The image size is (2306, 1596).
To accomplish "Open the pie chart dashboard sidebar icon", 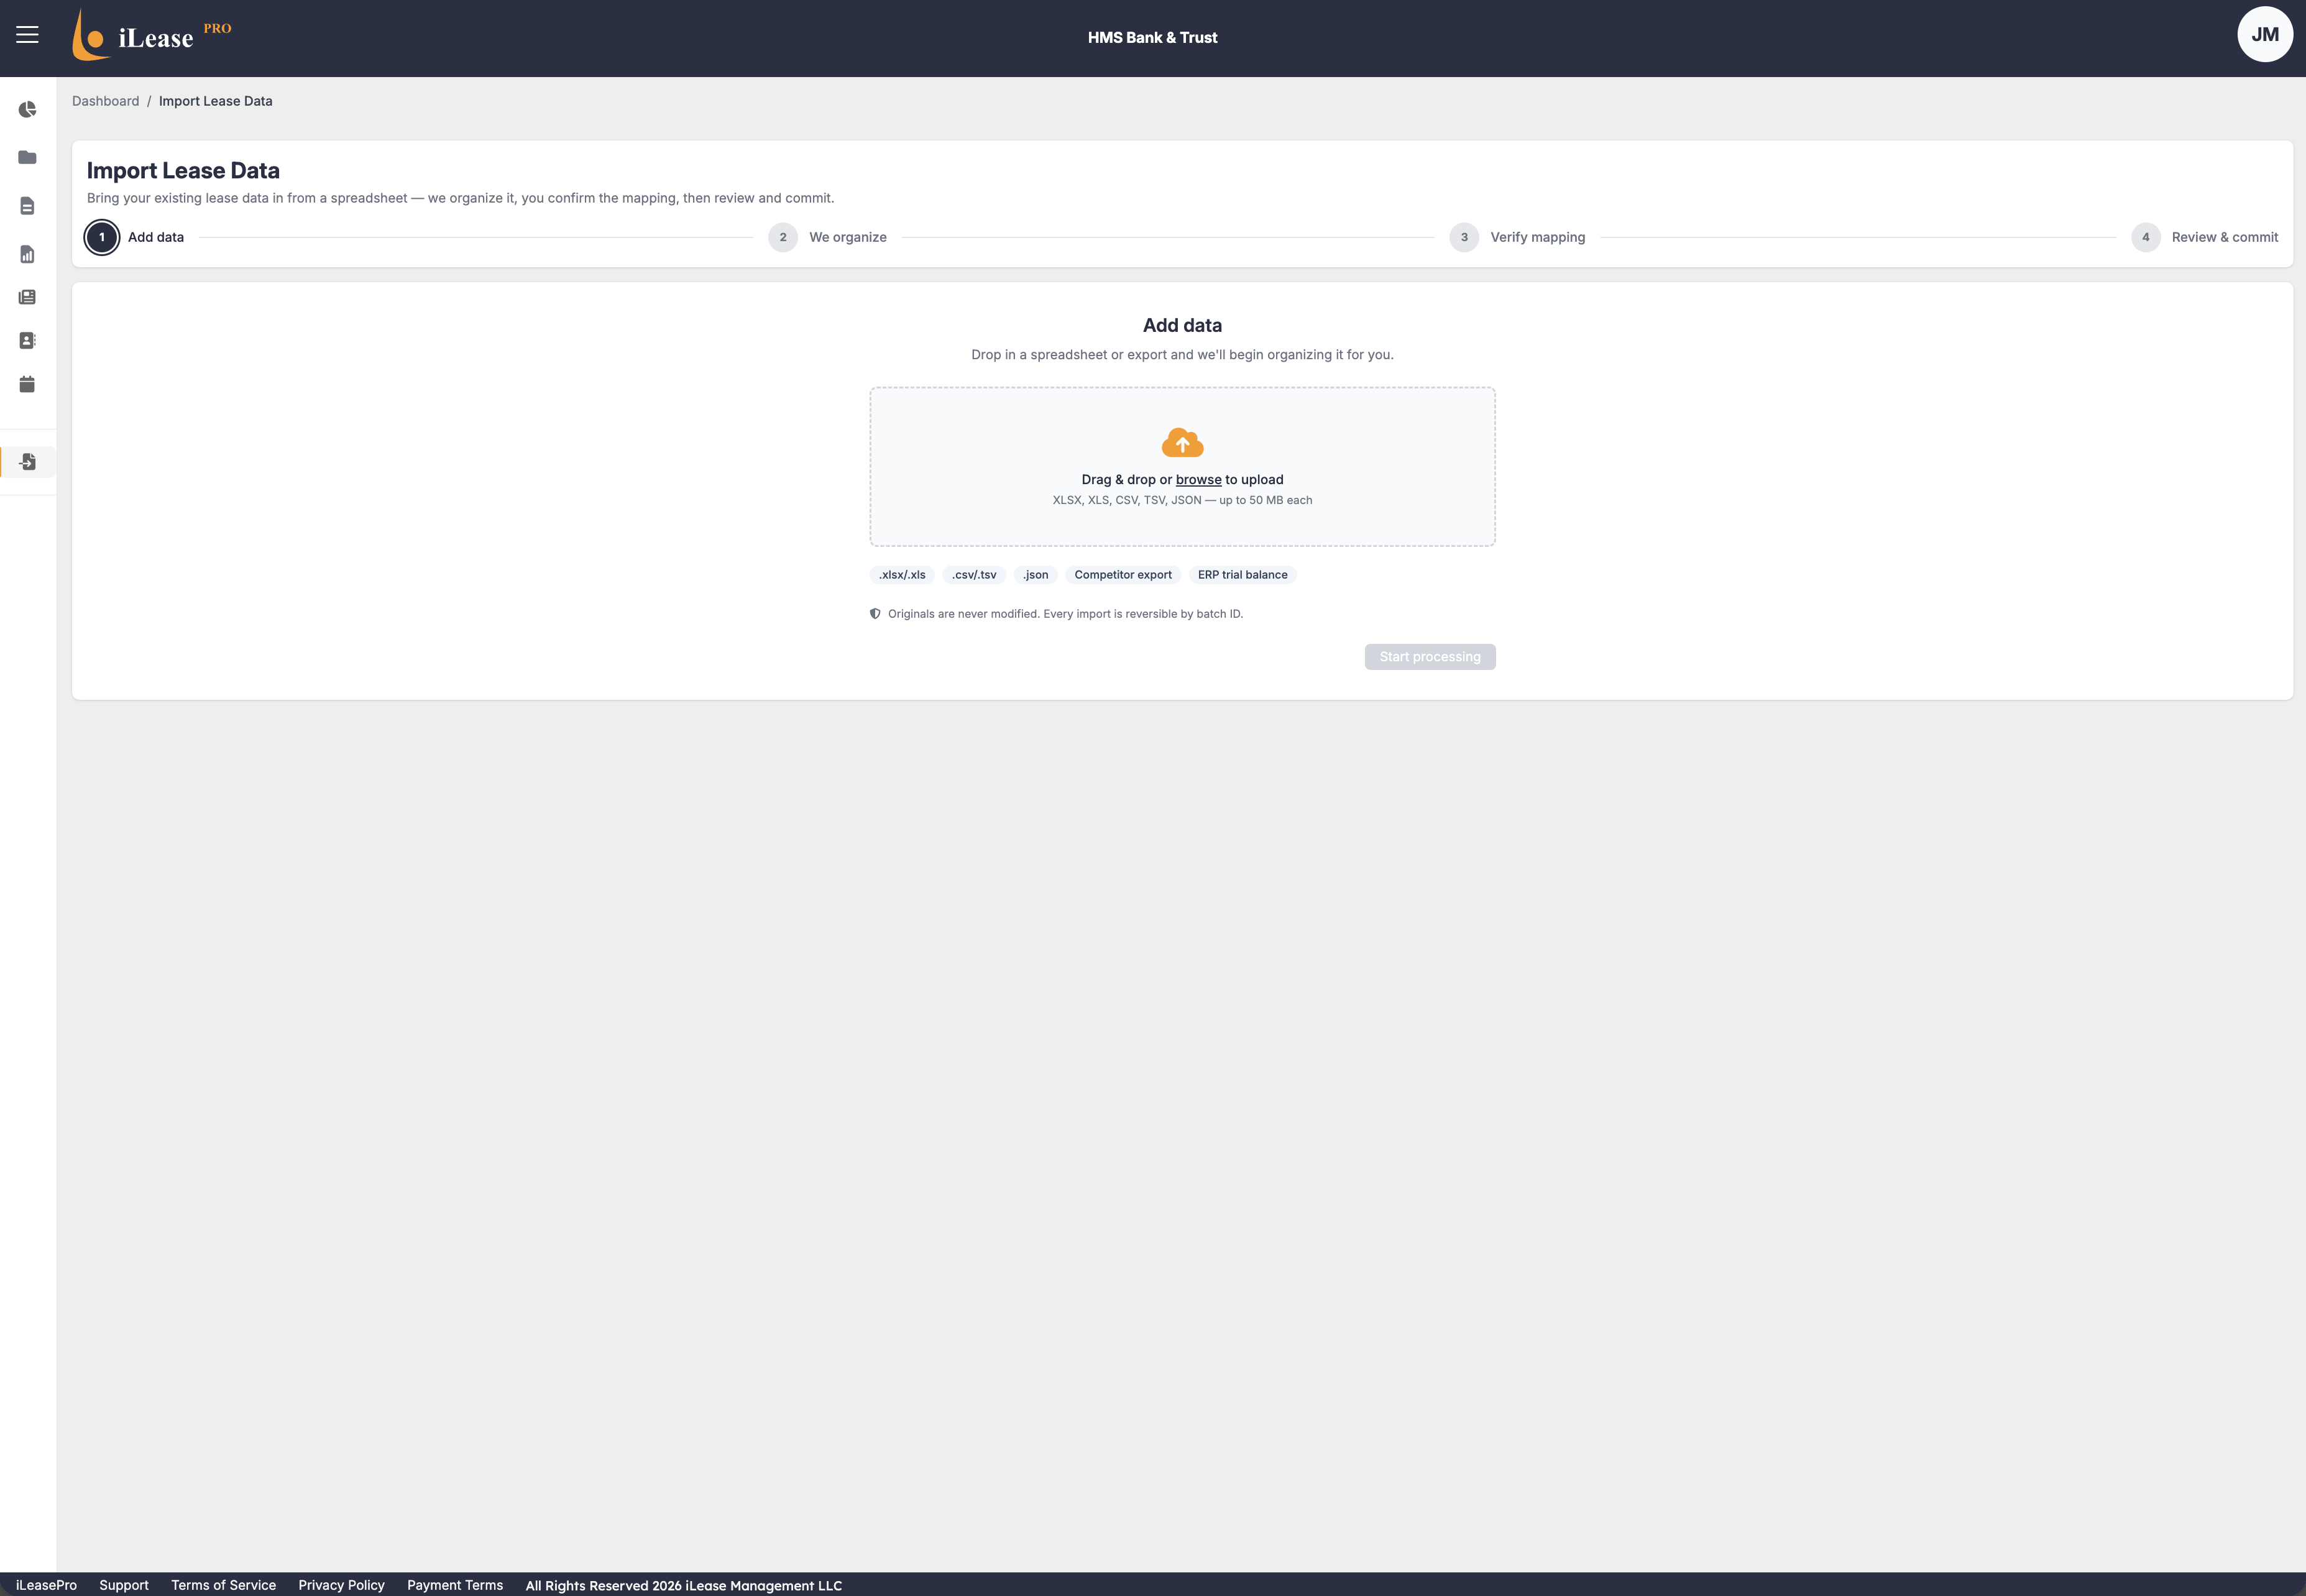I will (27, 109).
